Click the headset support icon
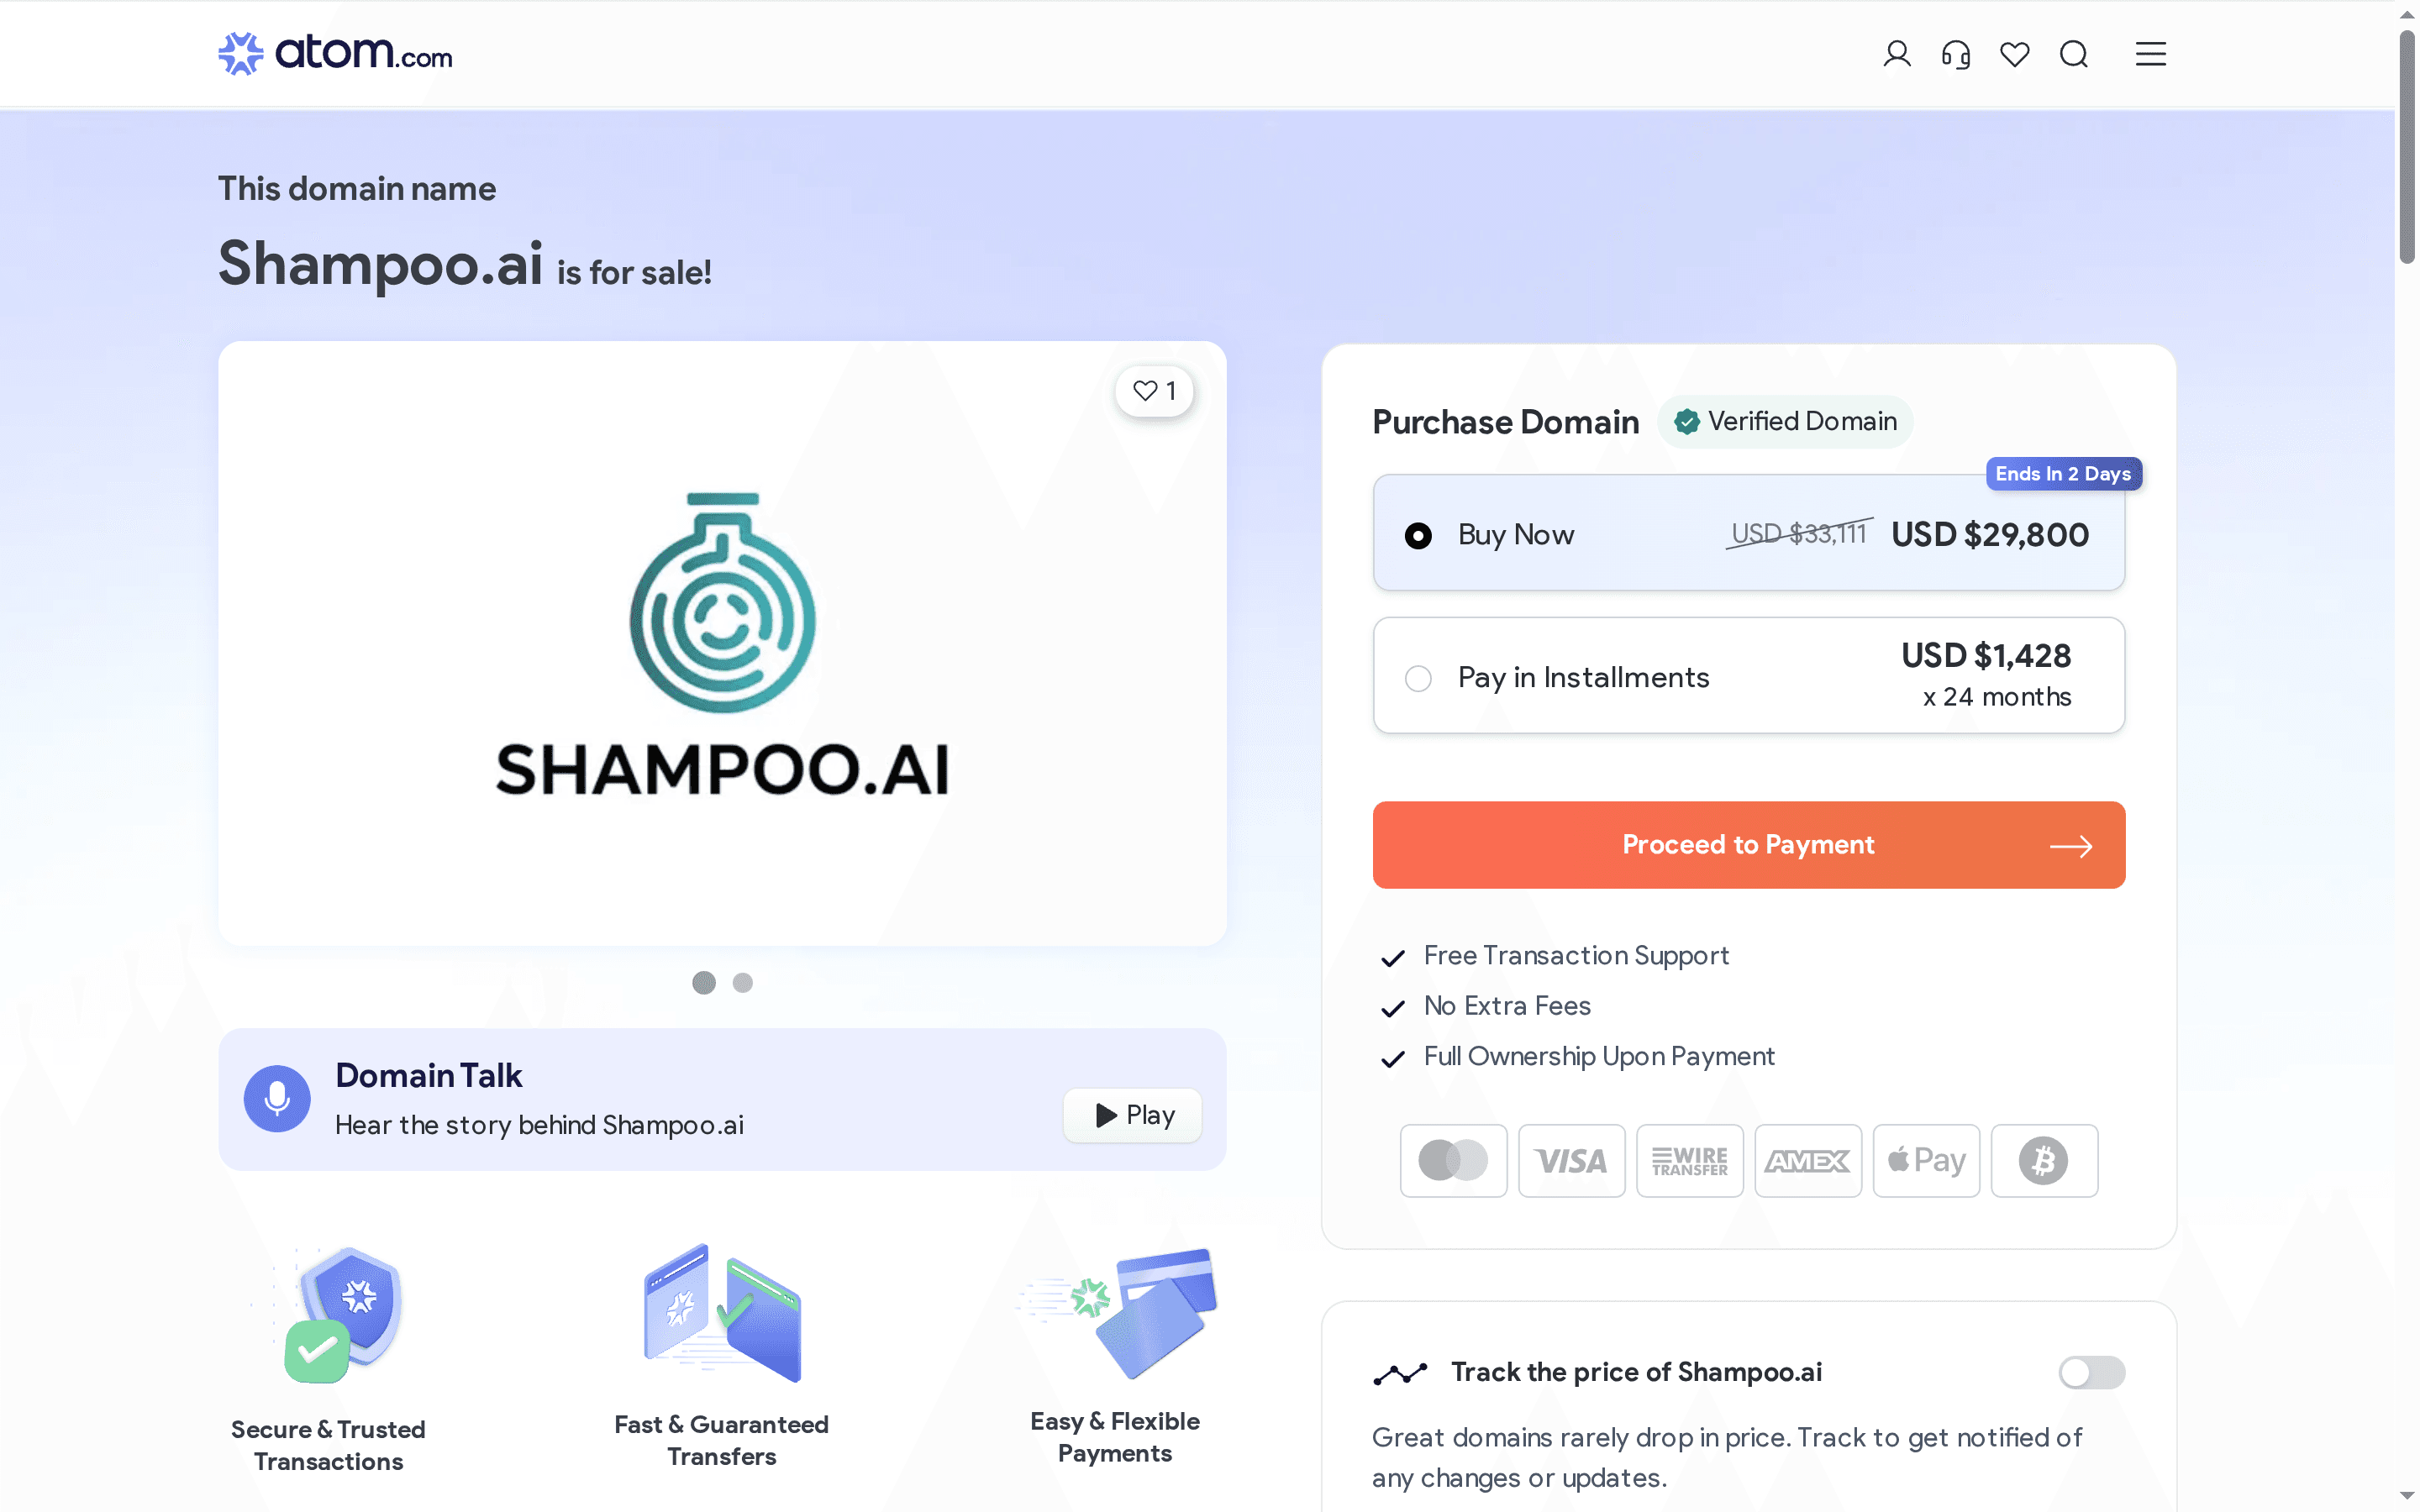The image size is (2420, 1512). point(1956,54)
